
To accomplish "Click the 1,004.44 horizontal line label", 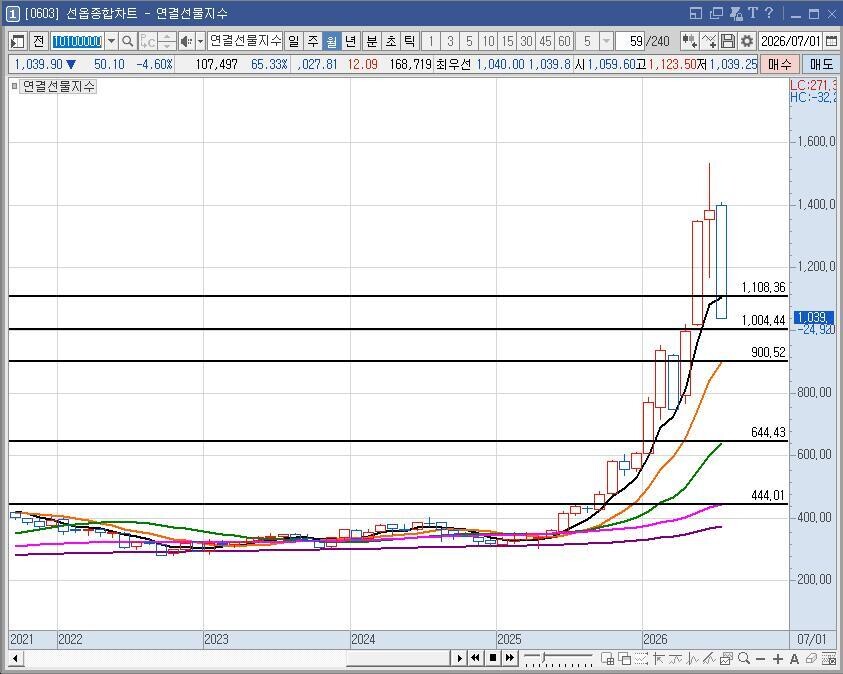I will 763,321.
